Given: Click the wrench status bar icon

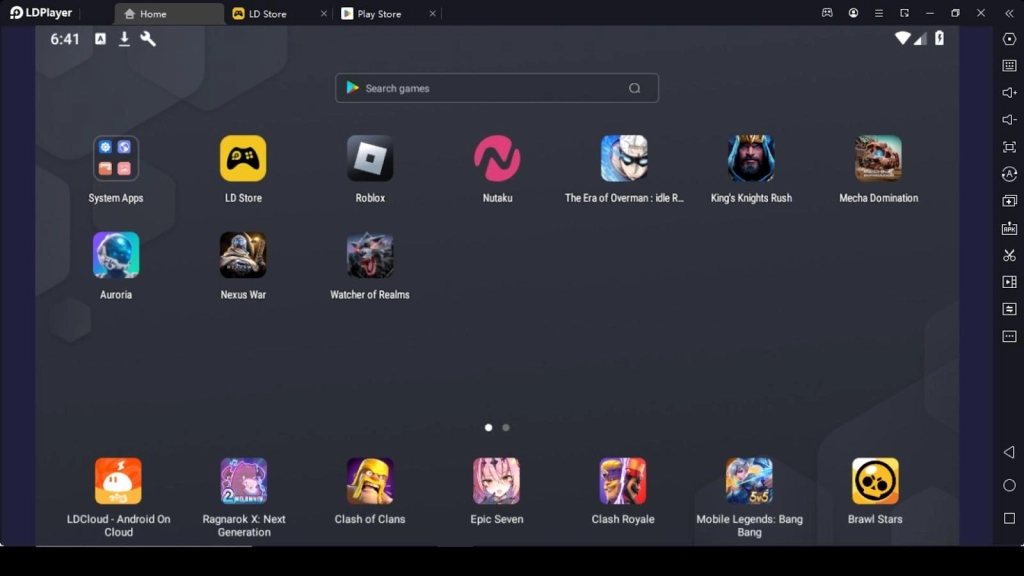Looking at the screenshot, I should tap(148, 39).
